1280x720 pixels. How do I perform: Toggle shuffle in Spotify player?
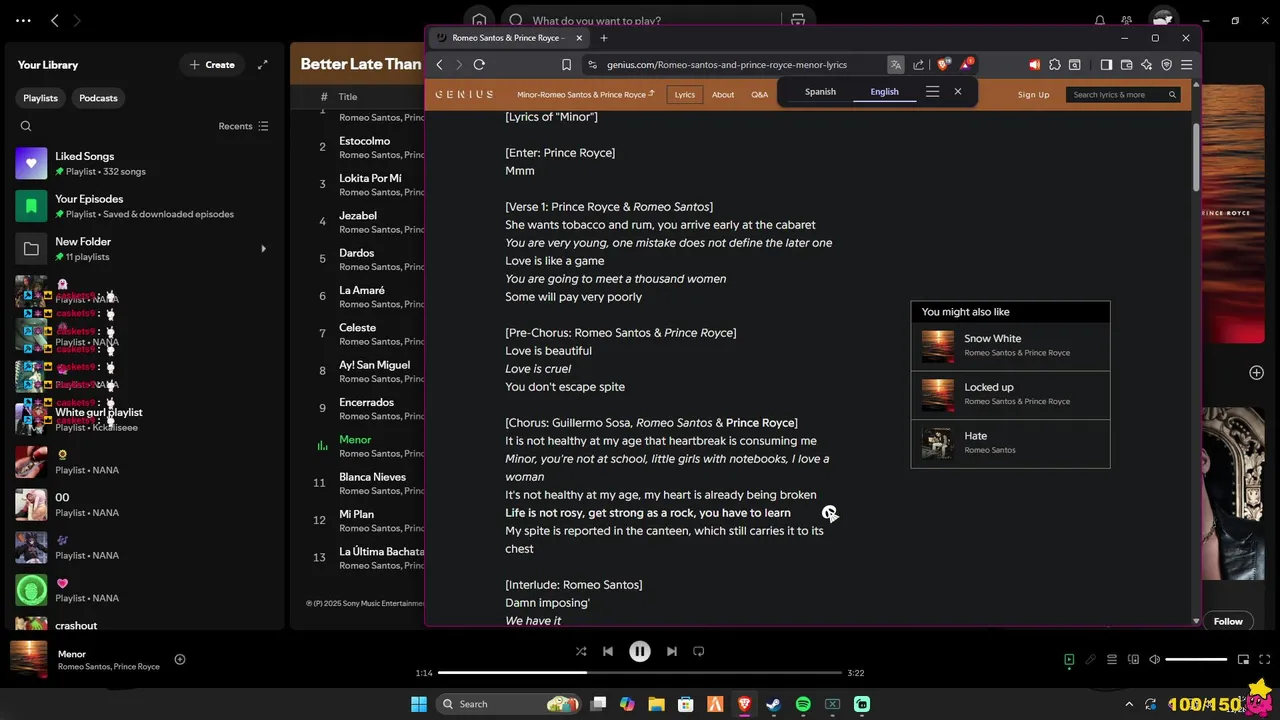(x=581, y=651)
